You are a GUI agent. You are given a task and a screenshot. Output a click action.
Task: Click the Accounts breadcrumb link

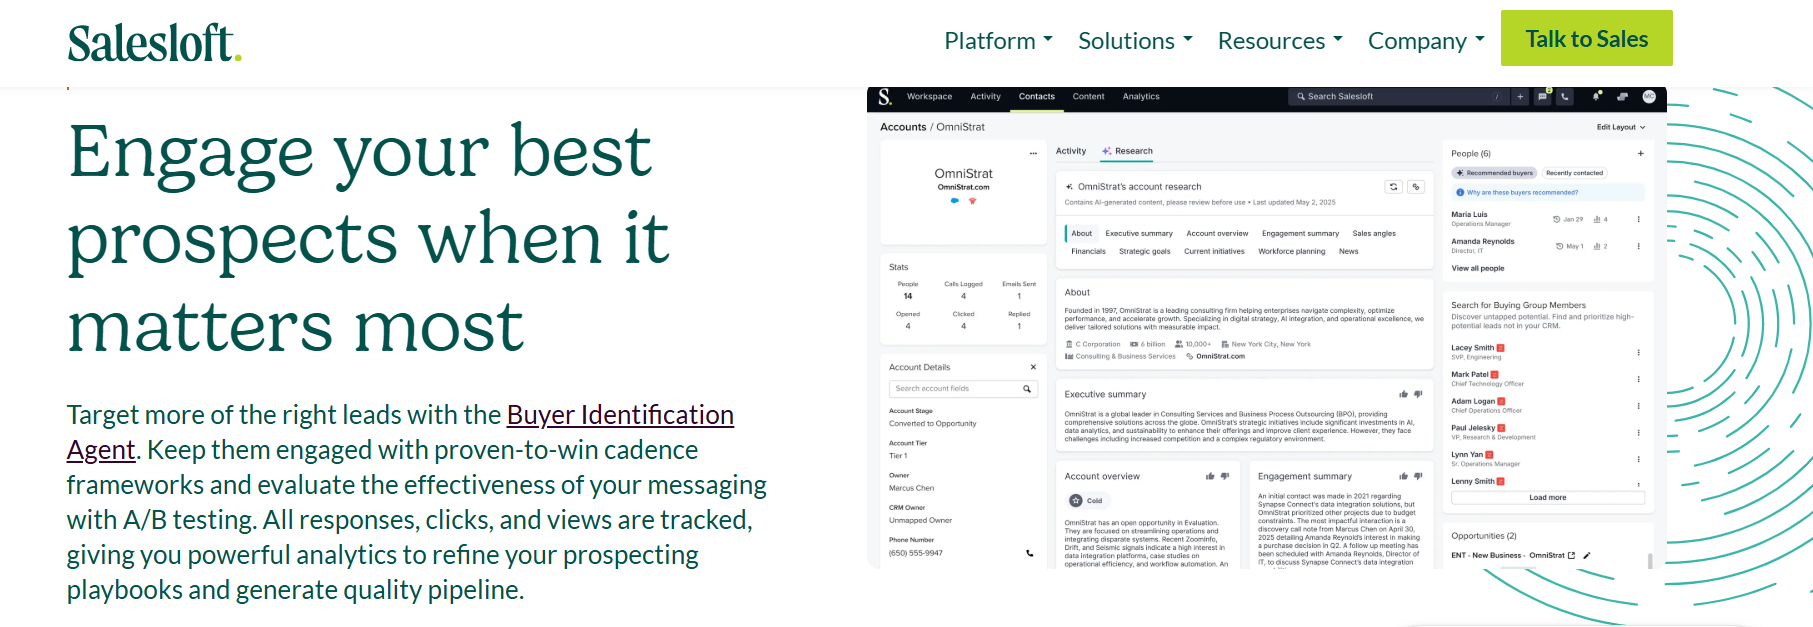903,127
